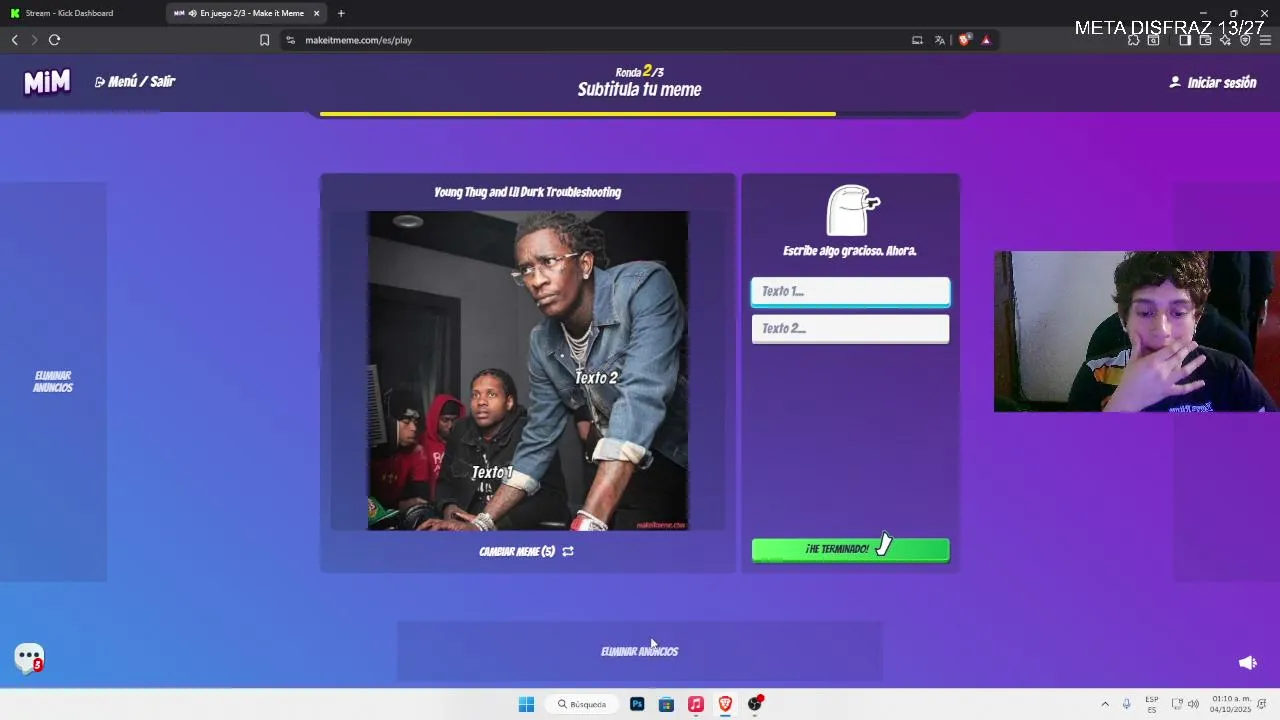1280x720 pixels.
Task: Open OBS Studio taskbar icon
Action: 755,704
